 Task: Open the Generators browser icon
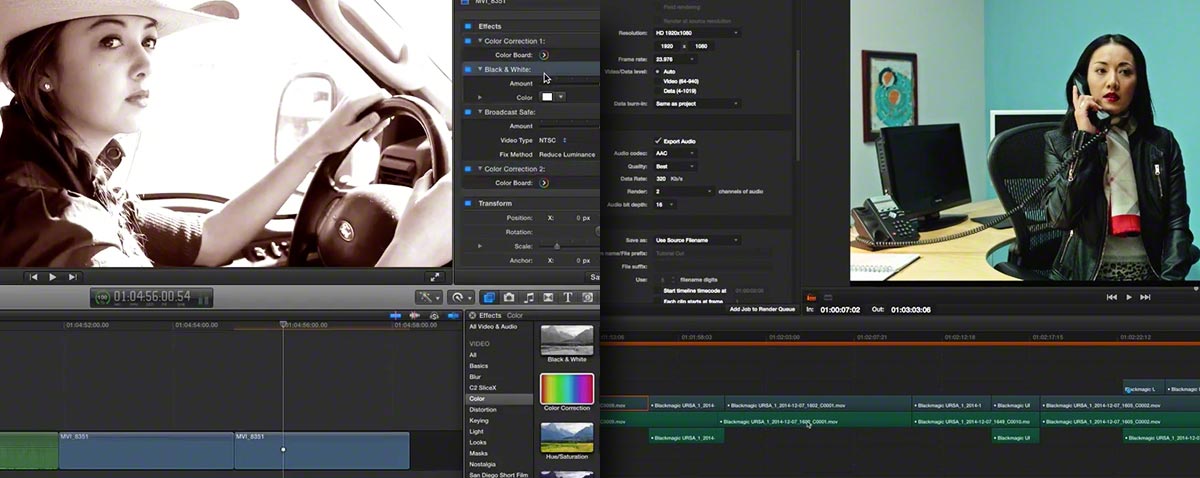click(588, 297)
